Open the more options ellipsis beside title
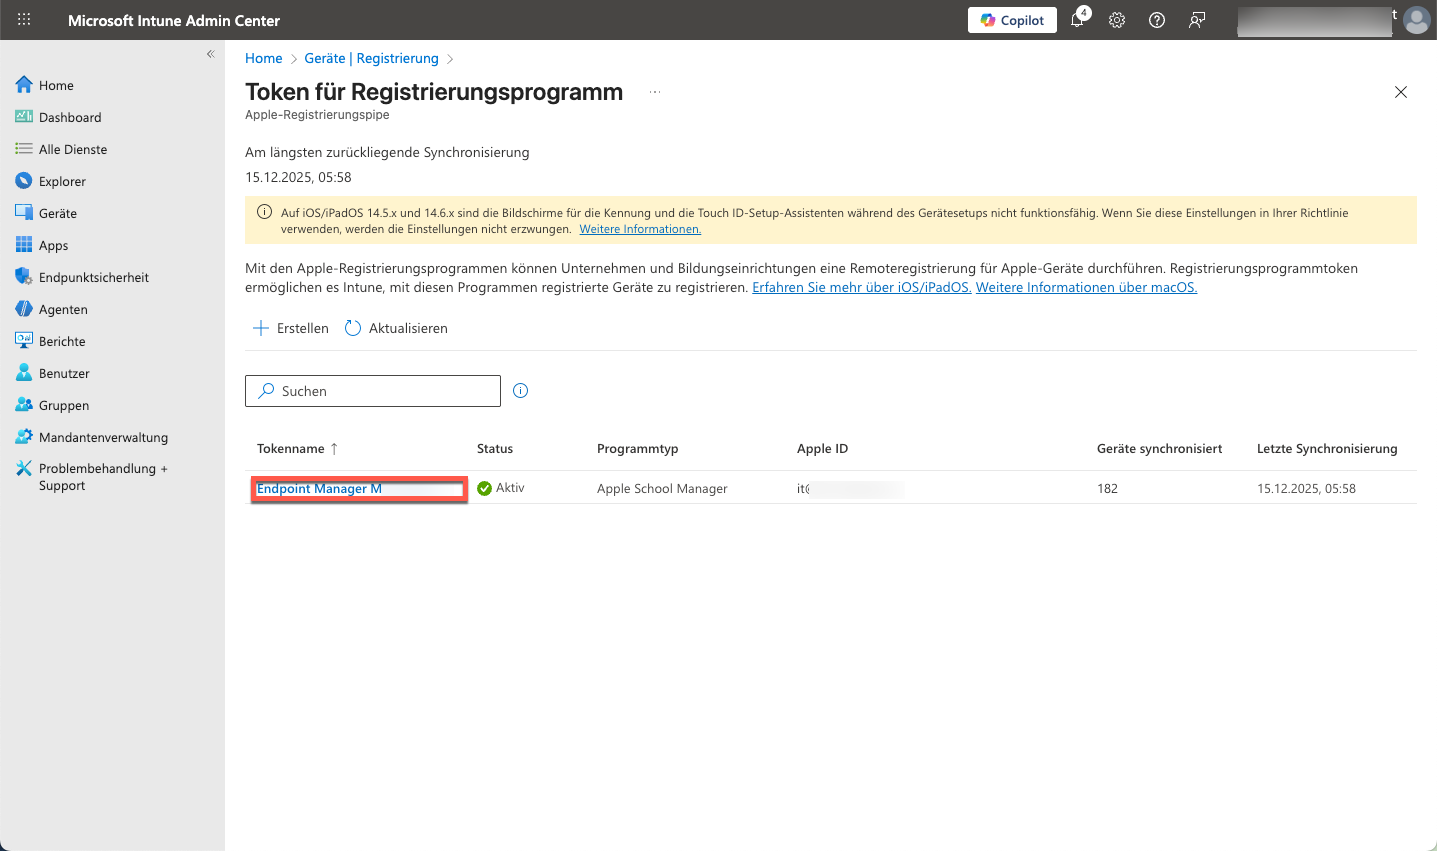The width and height of the screenshot is (1437, 851). [655, 92]
